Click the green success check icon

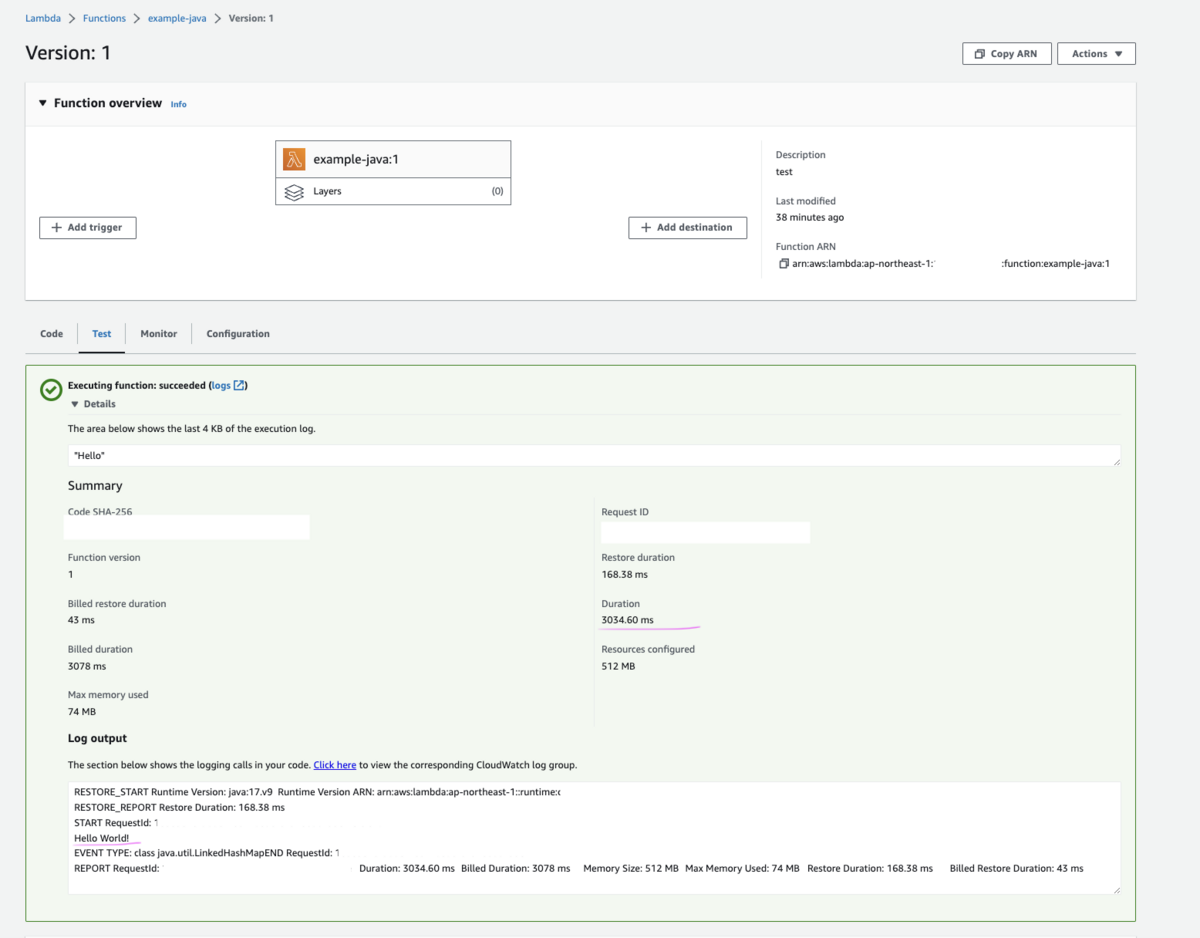pos(51,390)
